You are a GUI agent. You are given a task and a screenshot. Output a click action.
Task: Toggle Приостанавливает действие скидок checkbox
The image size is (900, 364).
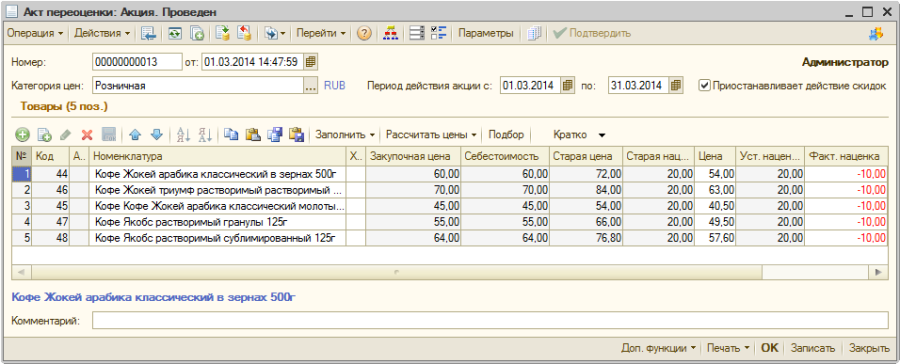point(704,86)
